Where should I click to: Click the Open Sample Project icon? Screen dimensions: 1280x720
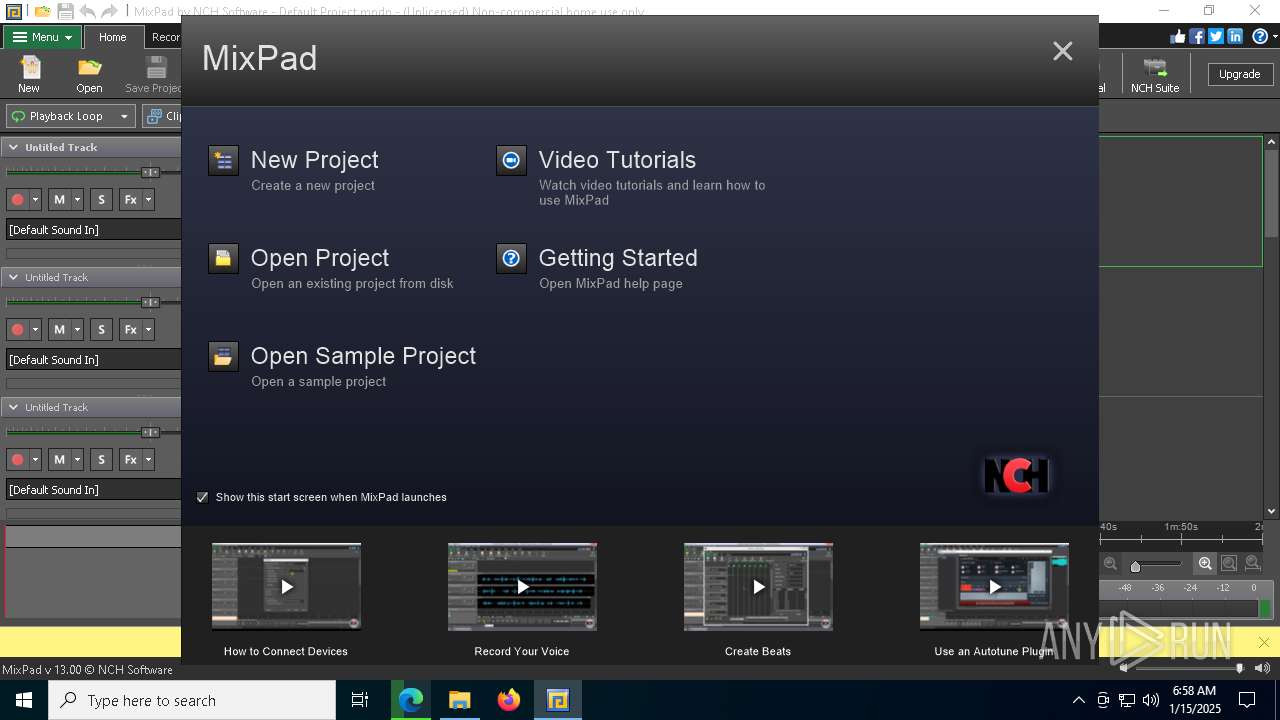(223, 357)
